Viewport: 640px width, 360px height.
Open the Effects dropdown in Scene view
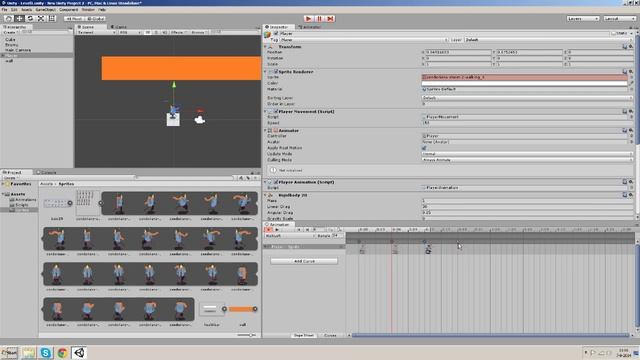(x=178, y=32)
